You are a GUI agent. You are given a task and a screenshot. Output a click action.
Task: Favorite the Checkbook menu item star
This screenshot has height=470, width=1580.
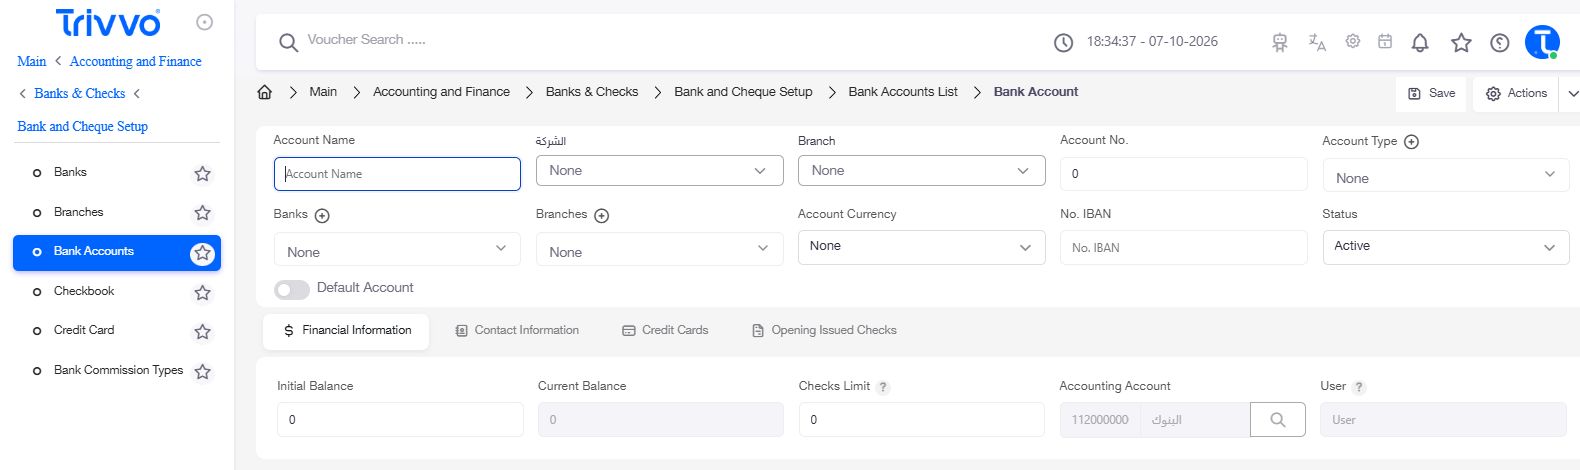coord(202,293)
